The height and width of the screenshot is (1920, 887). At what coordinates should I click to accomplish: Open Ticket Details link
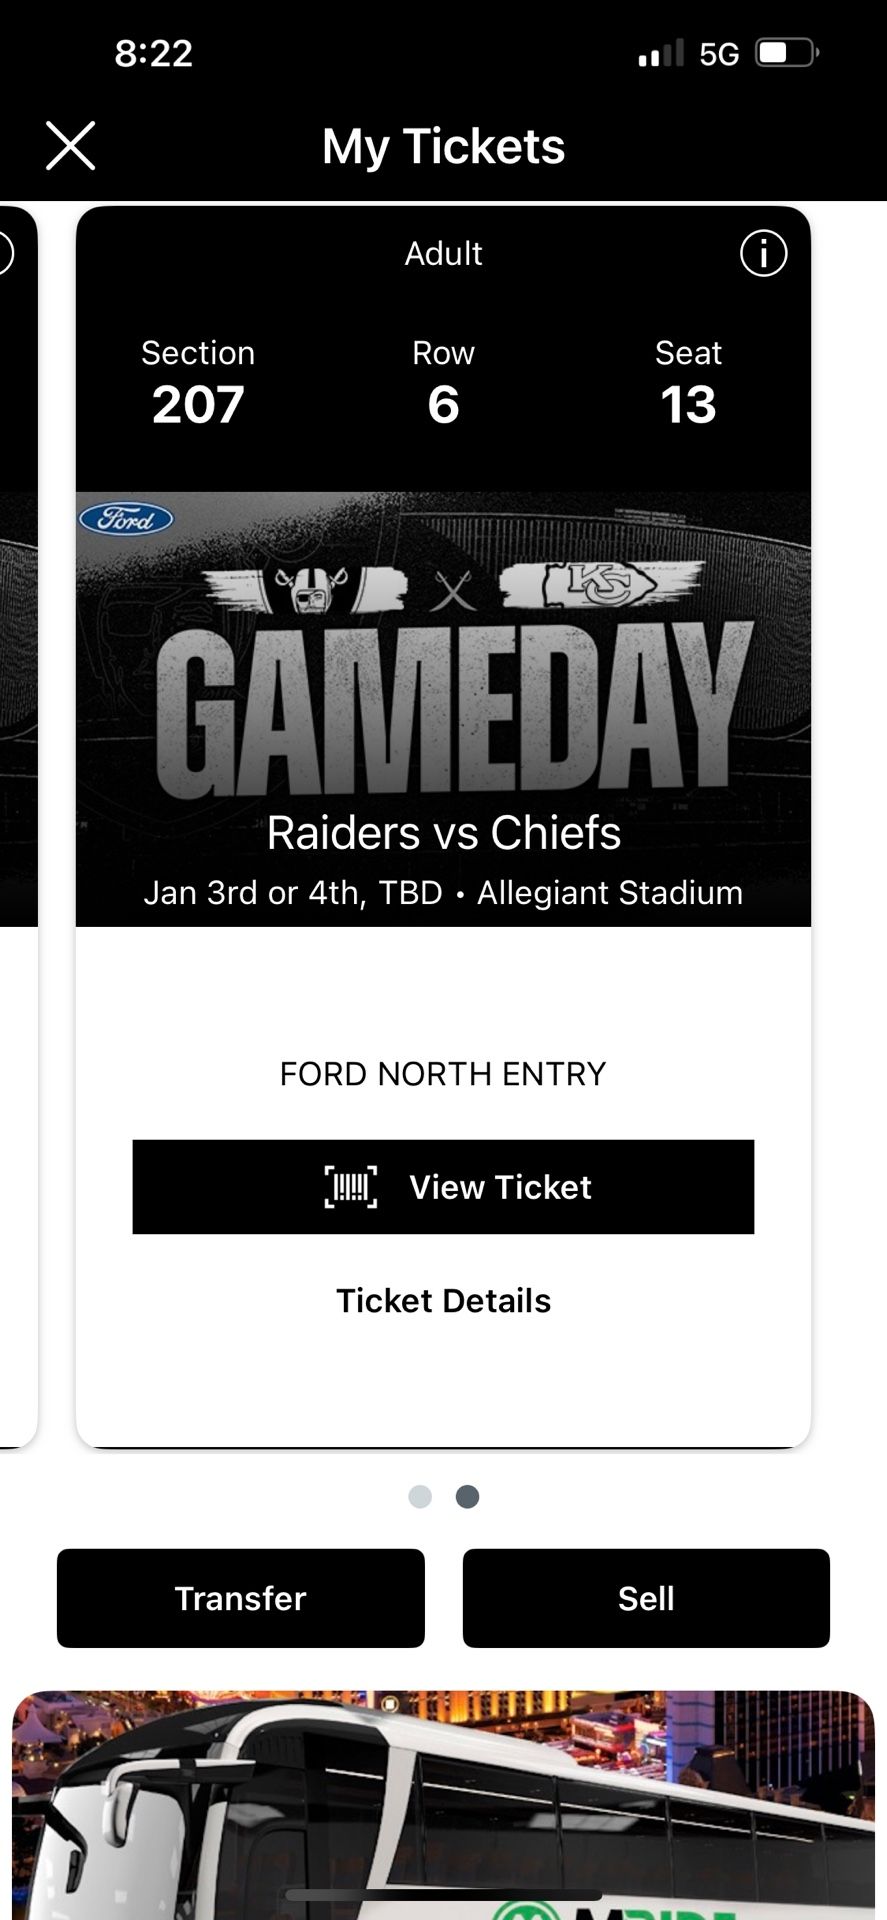(443, 1300)
